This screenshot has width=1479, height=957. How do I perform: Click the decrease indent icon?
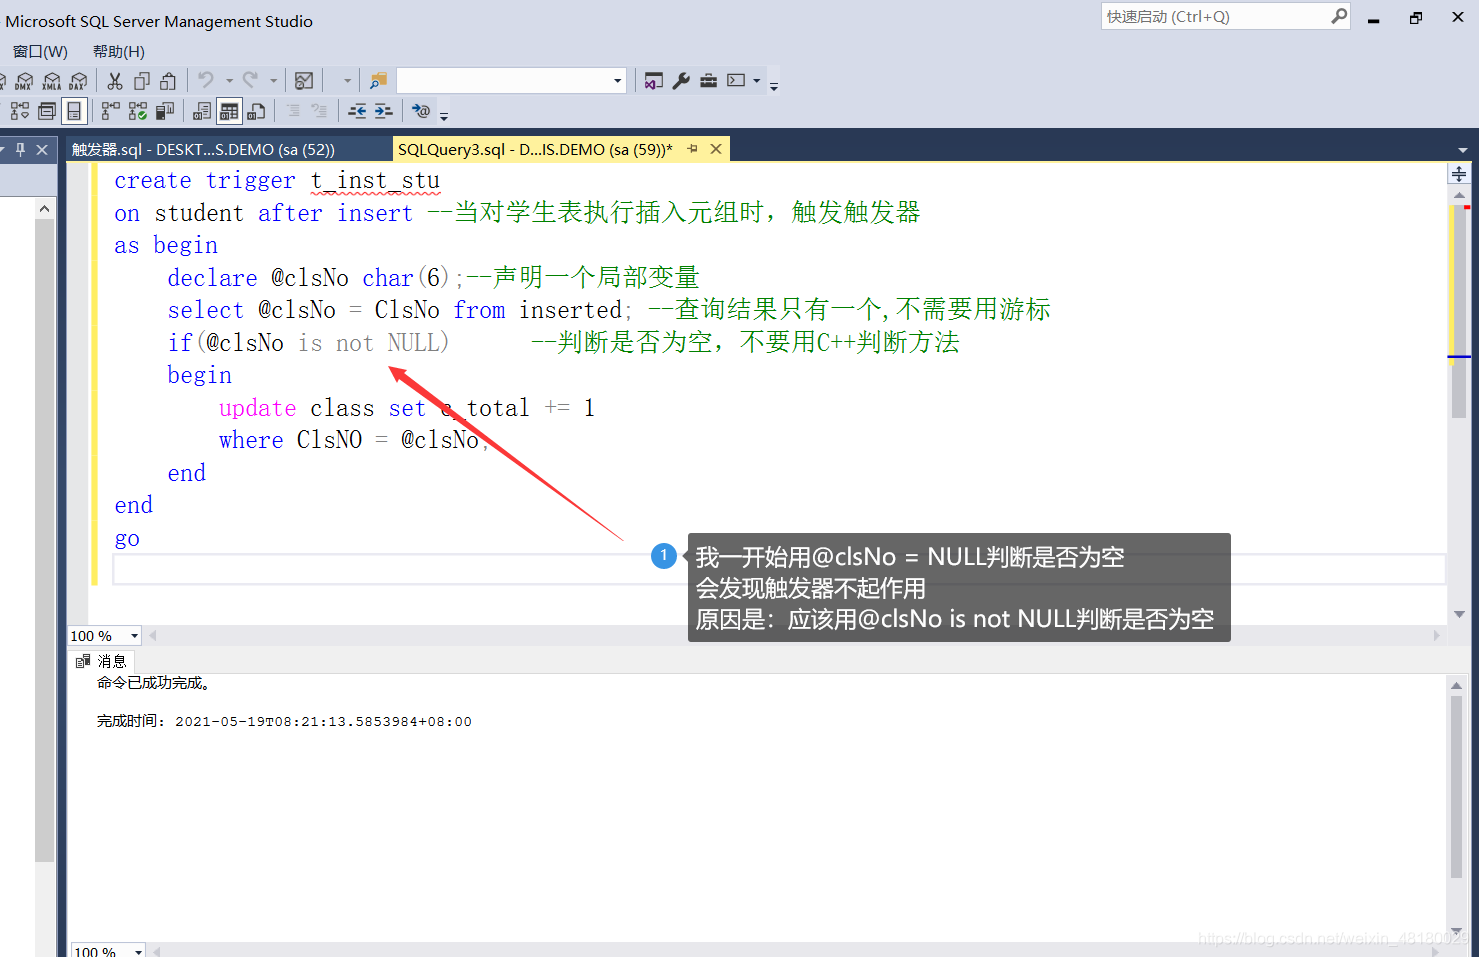pyautogui.click(x=357, y=111)
